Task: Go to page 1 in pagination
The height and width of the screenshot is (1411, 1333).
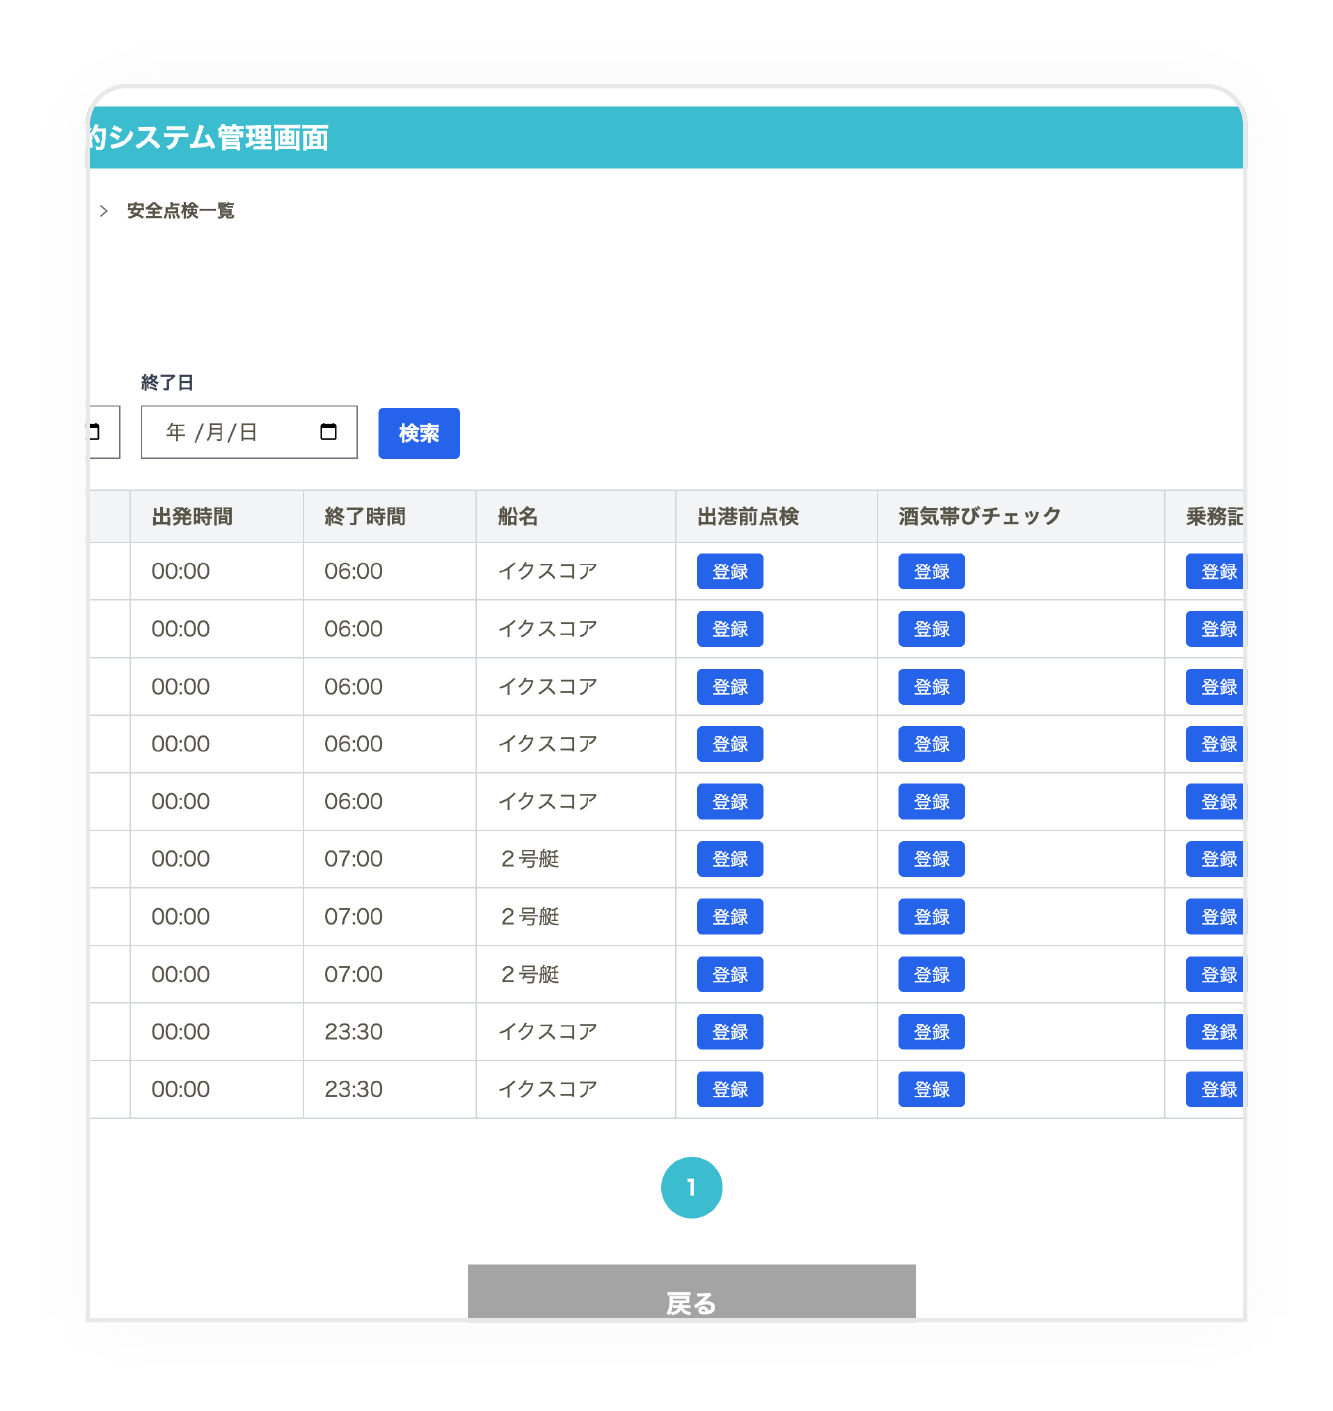Action: click(x=691, y=1187)
